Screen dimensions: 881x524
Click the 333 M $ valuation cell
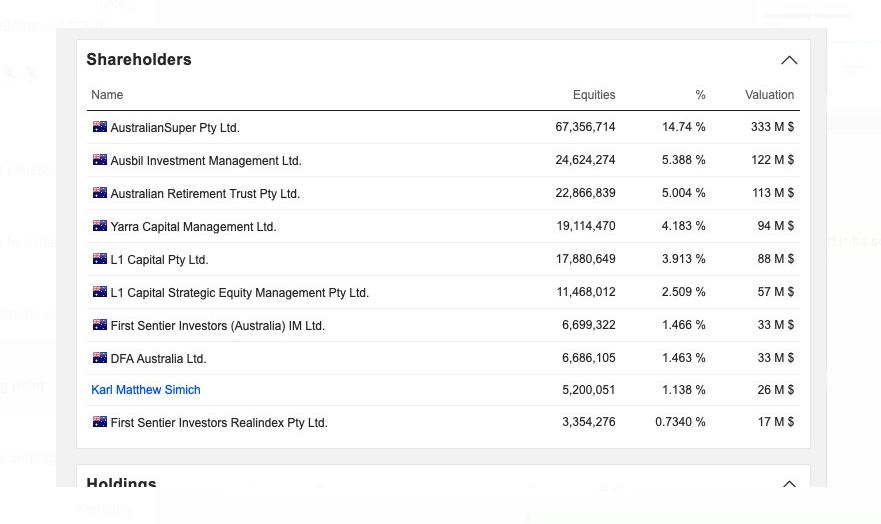tap(772, 127)
